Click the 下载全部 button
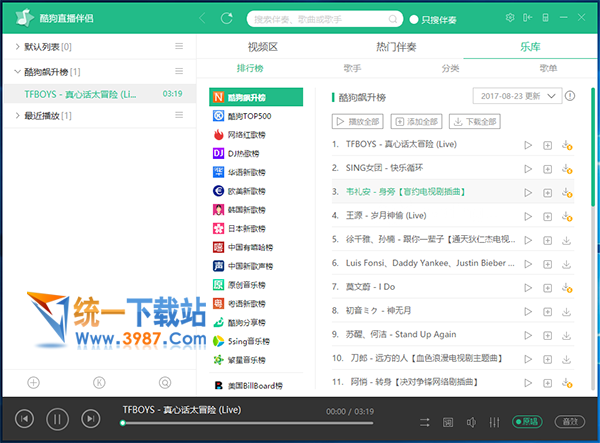 pos(474,122)
